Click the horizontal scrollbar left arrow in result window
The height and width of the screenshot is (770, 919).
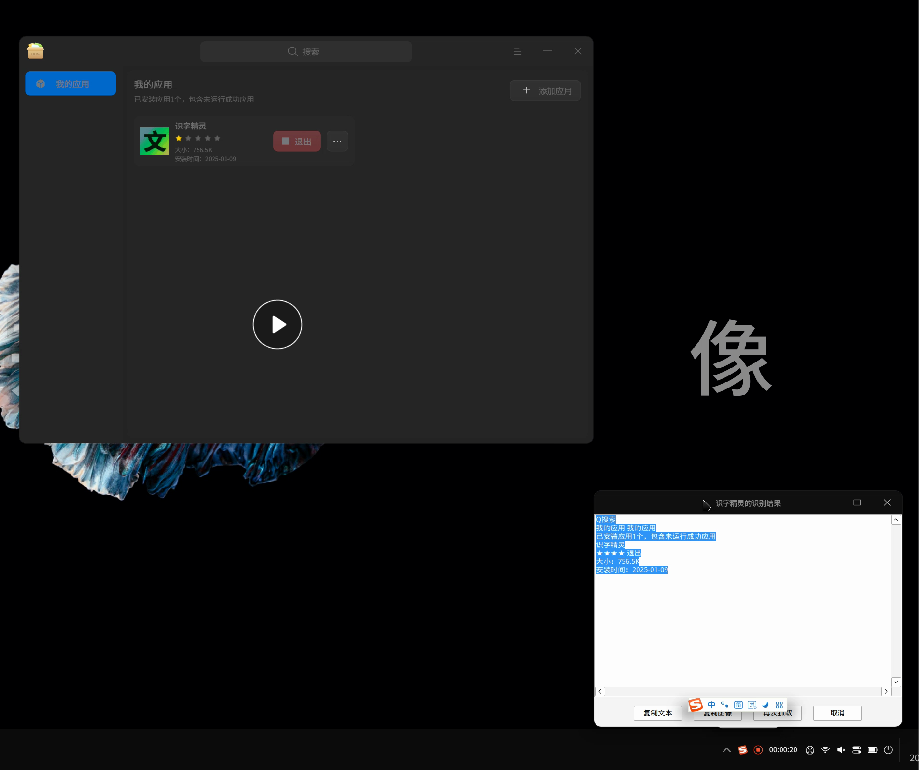click(x=599, y=691)
